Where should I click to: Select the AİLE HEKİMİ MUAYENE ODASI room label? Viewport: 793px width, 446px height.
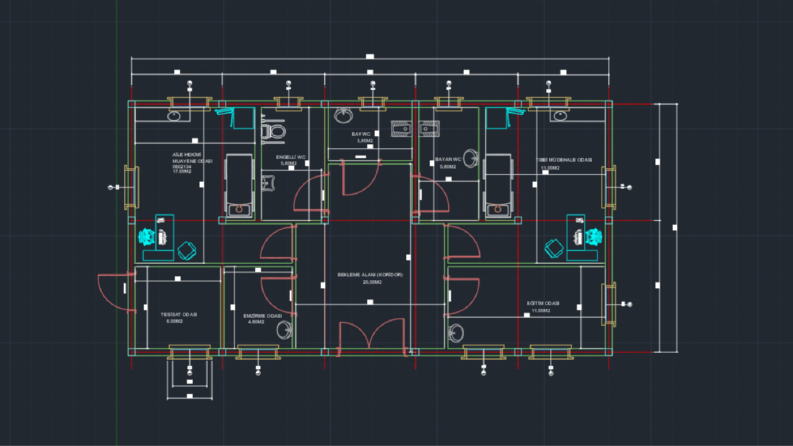click(x=192, y=158)
